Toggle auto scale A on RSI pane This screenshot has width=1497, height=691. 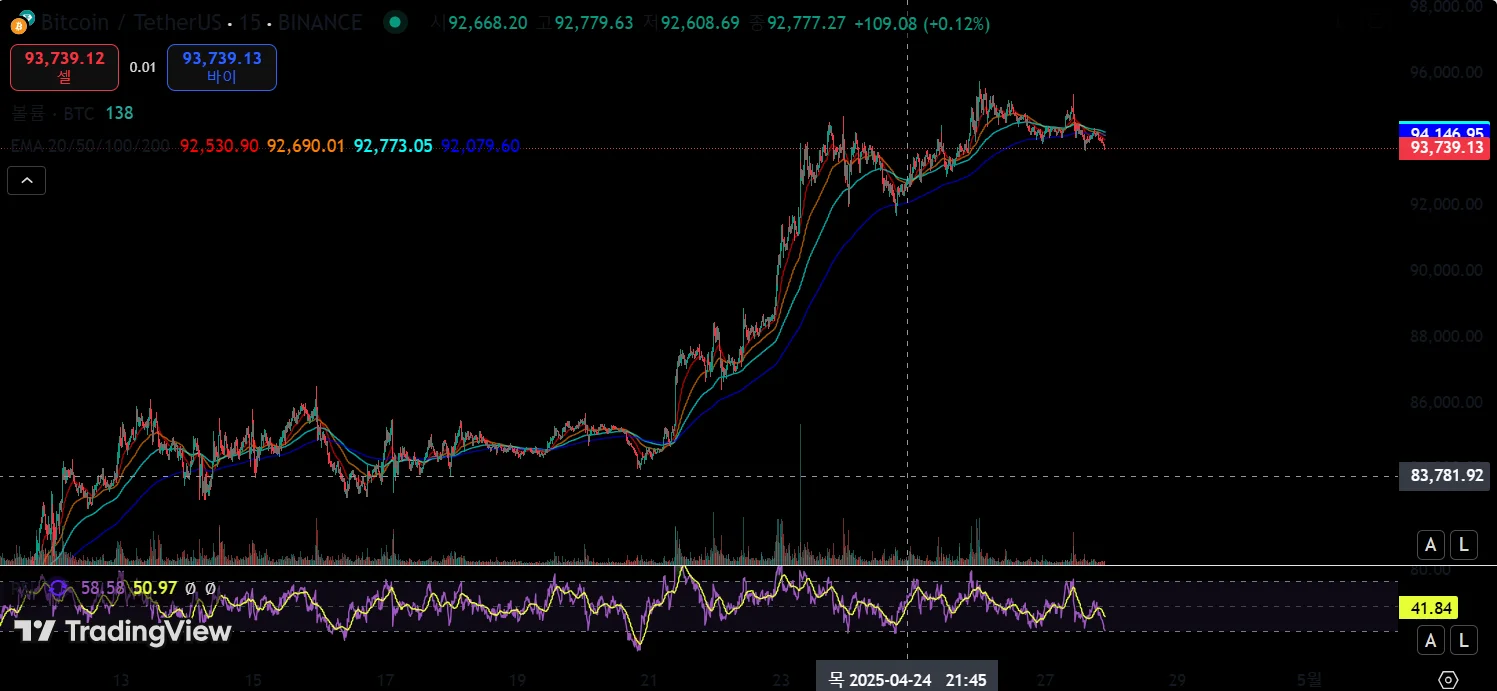coord(1431,641)
